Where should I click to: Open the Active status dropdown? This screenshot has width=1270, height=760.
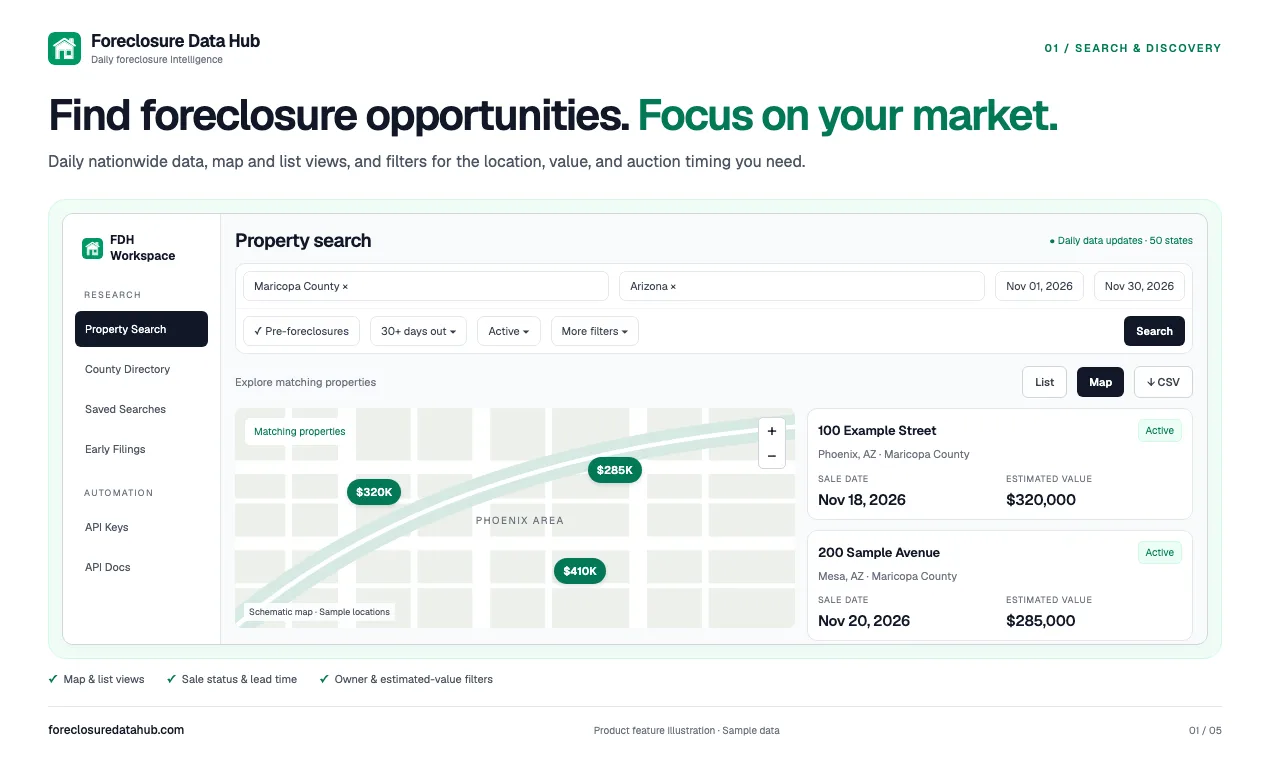click(509, 331)
